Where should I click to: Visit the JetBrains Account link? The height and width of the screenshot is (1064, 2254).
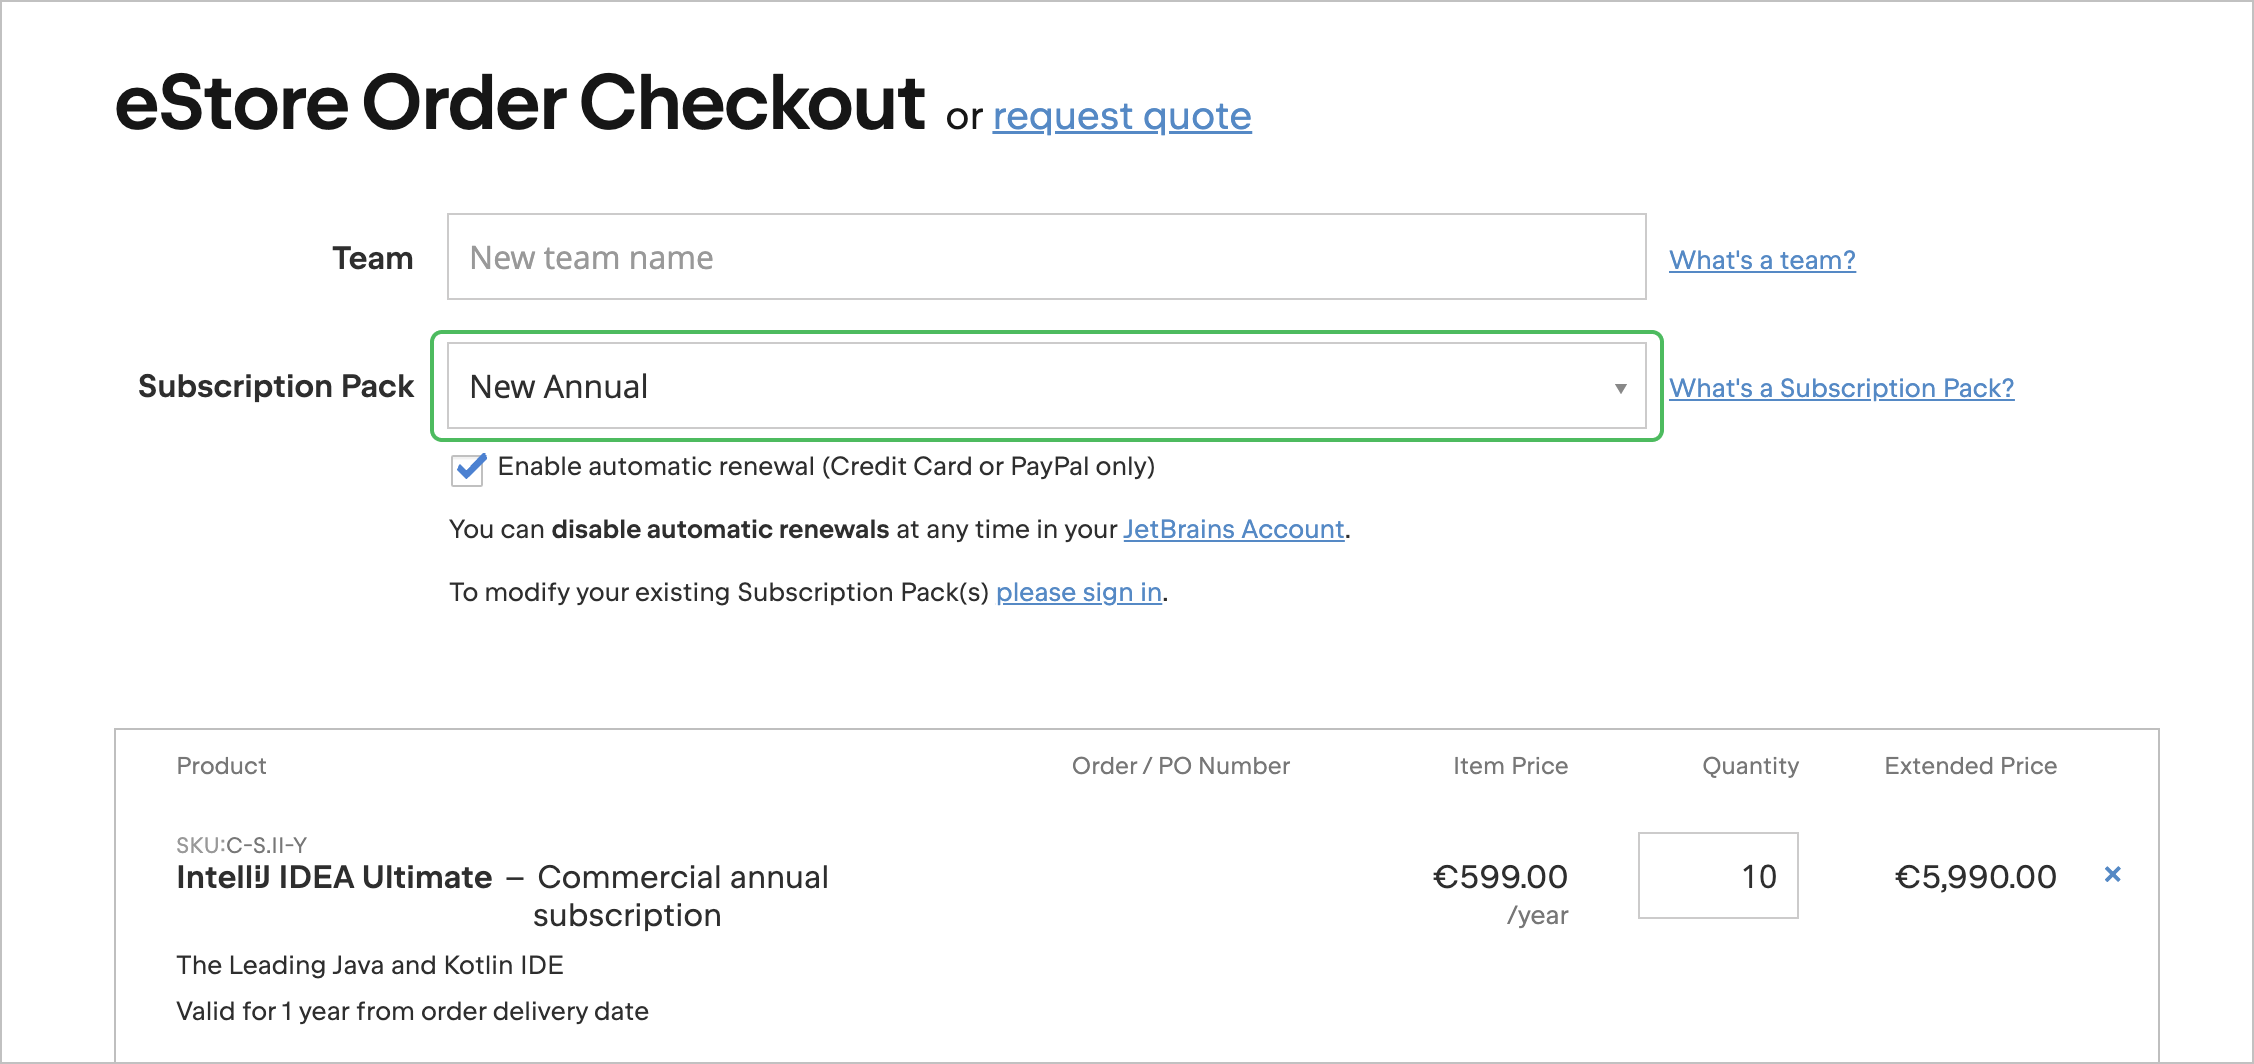[1232, 529]
